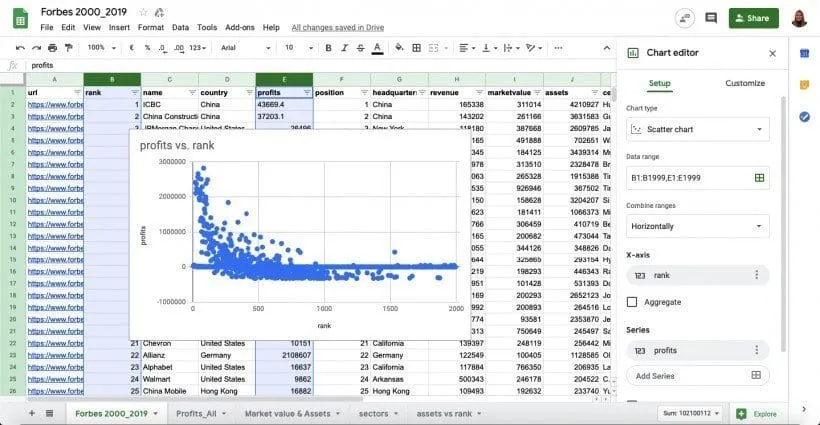
Task: Open the text wrapping dropdown
Action: pyautogui.click(x=511, y=48)
